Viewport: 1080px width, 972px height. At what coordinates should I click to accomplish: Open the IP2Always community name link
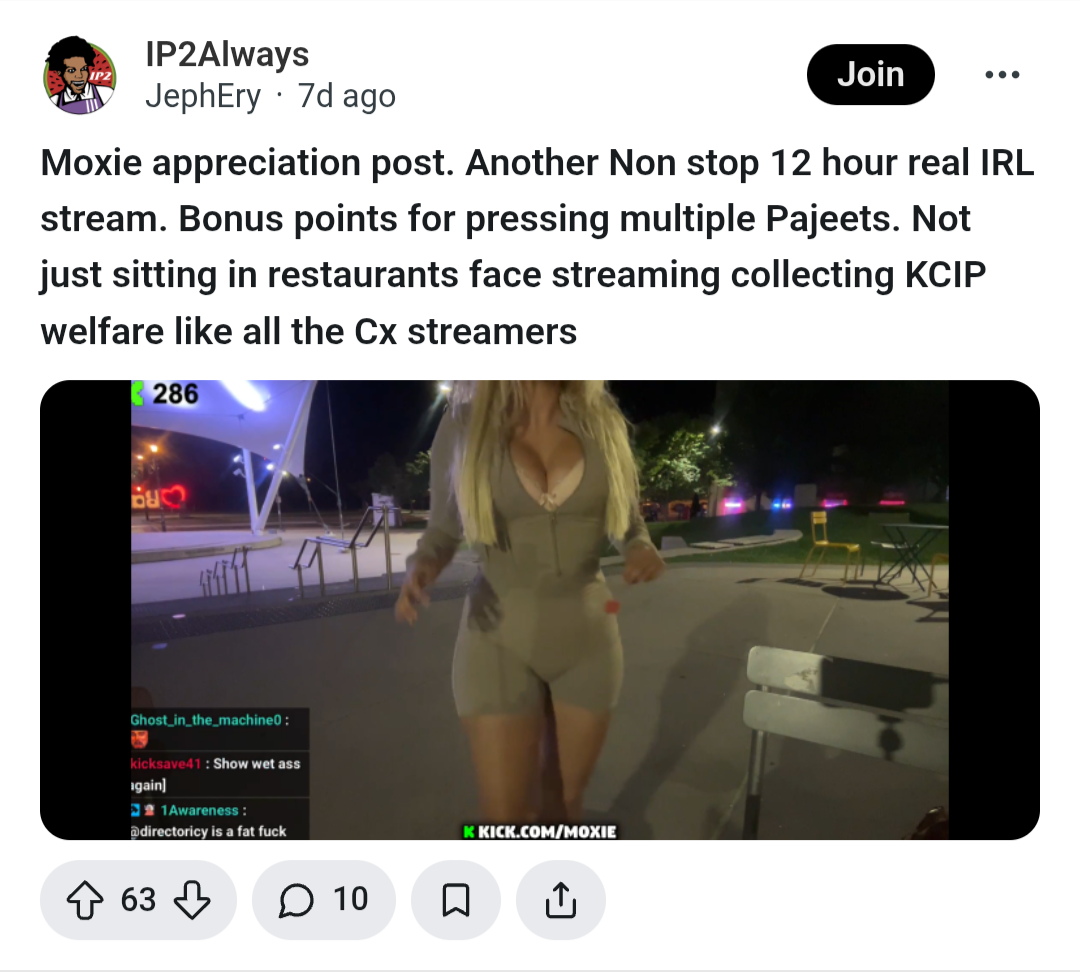[227, 54]
